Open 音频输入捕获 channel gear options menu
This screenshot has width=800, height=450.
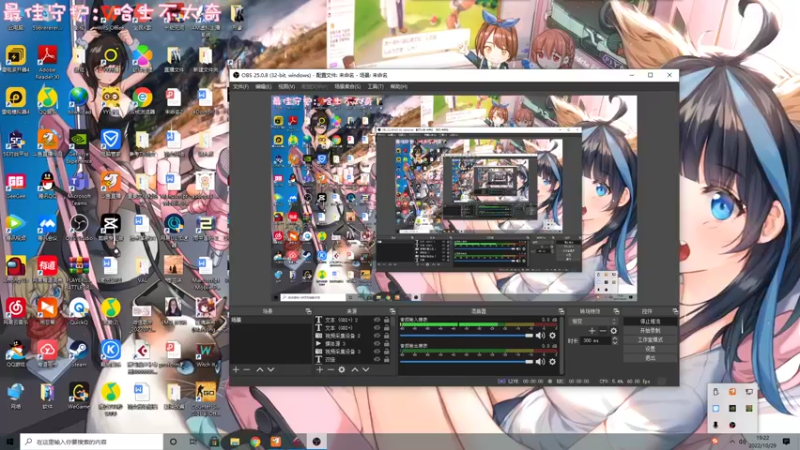coord(553,335)
